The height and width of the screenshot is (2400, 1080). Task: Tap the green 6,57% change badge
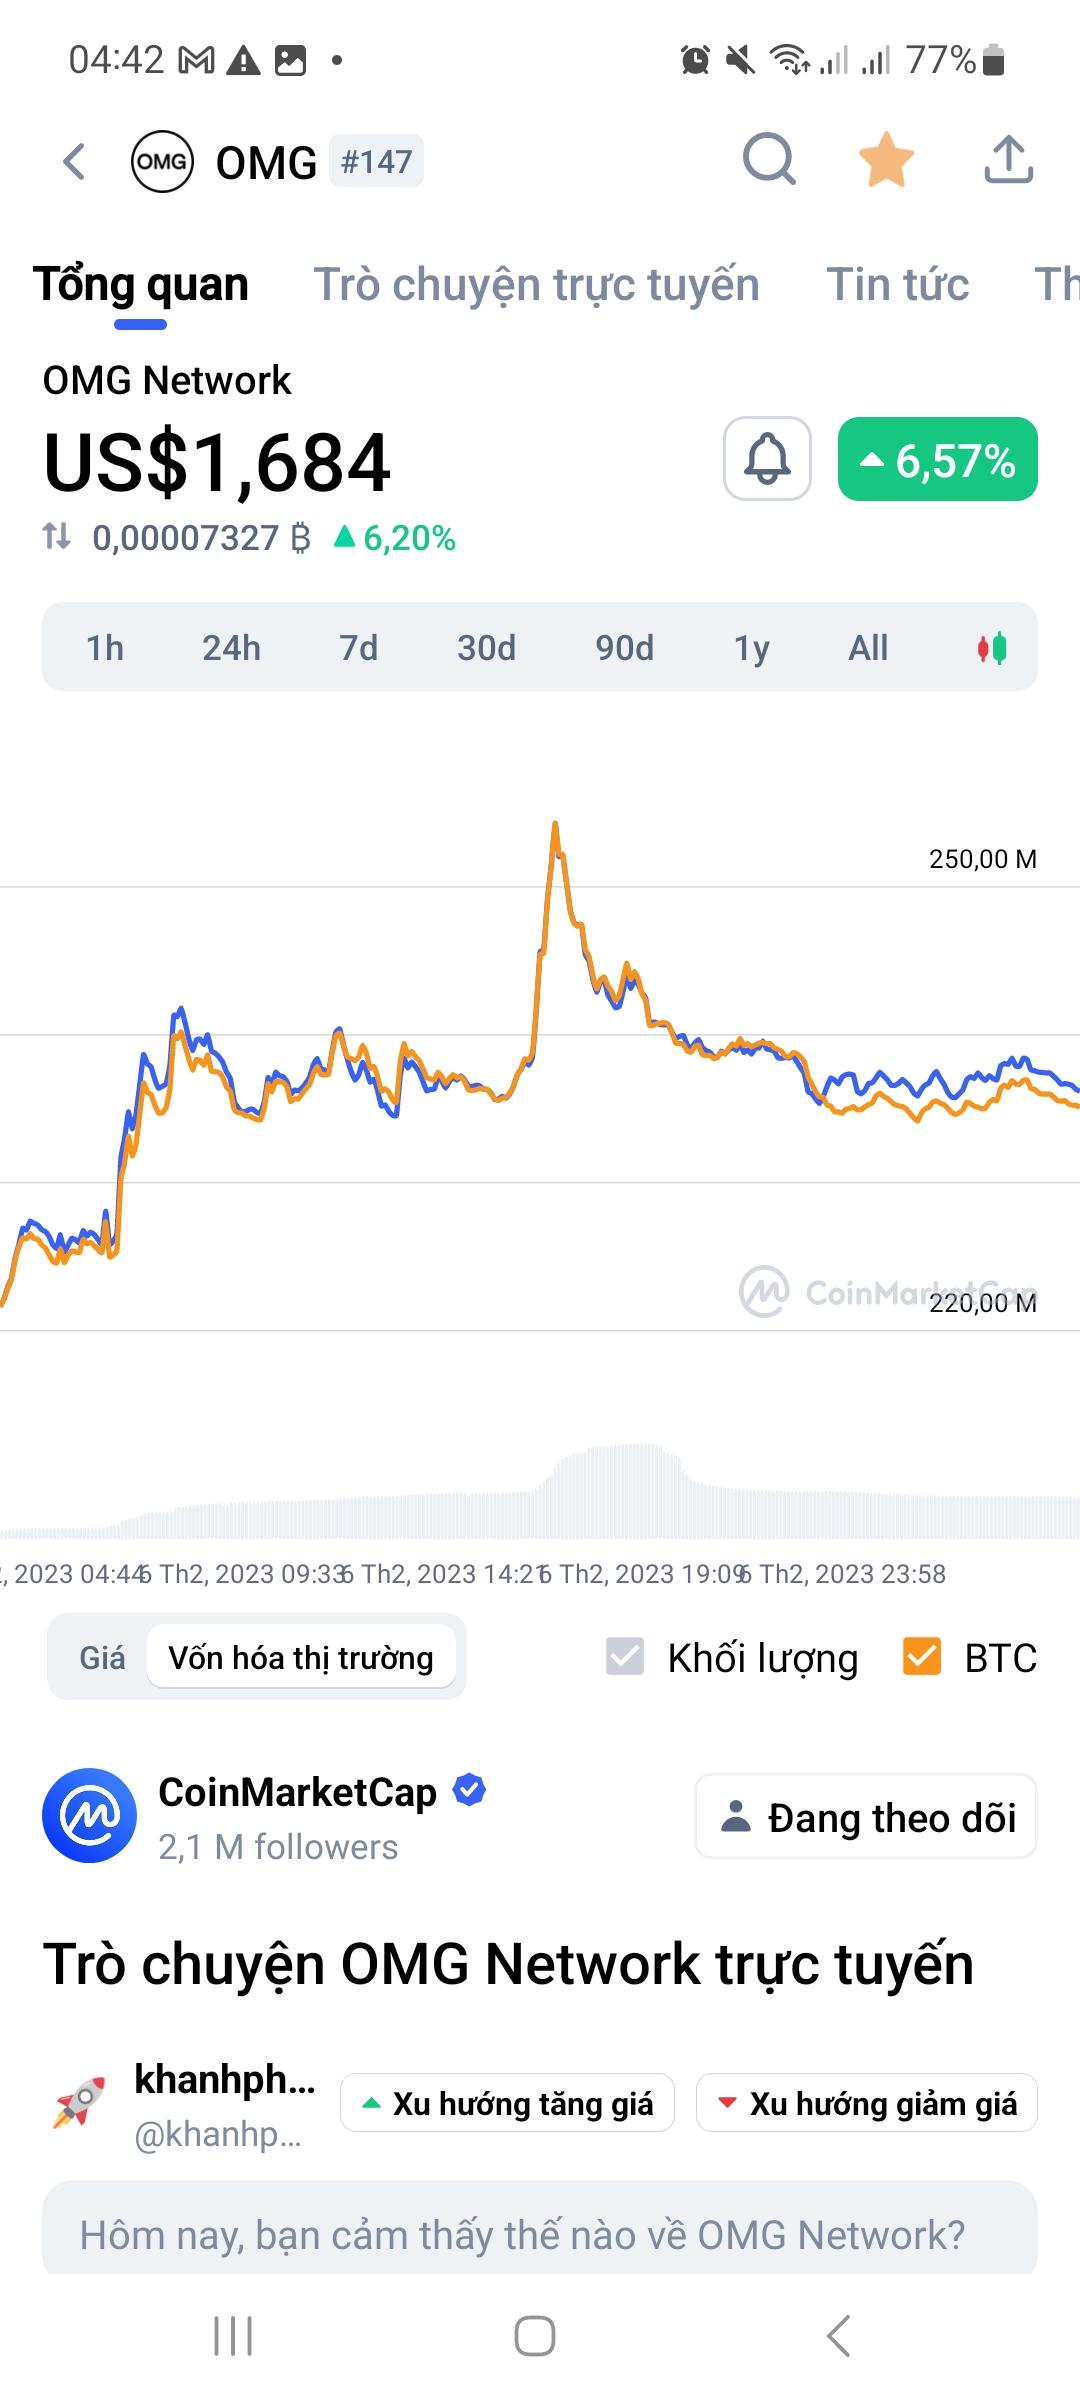click(x=937, y=460)
